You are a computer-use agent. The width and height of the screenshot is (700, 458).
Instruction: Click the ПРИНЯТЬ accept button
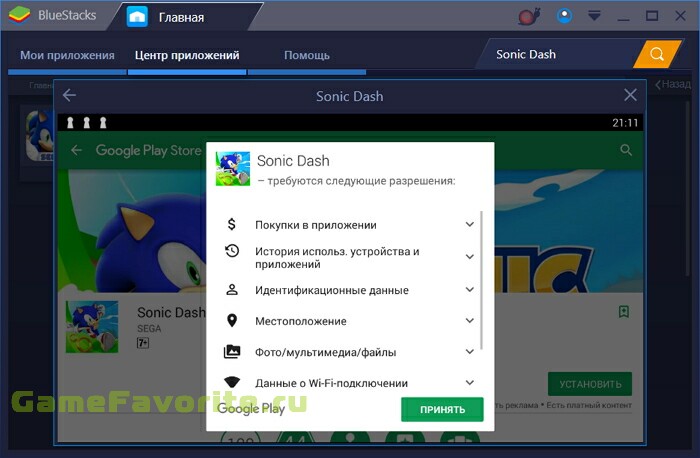[x=442, y=409]
